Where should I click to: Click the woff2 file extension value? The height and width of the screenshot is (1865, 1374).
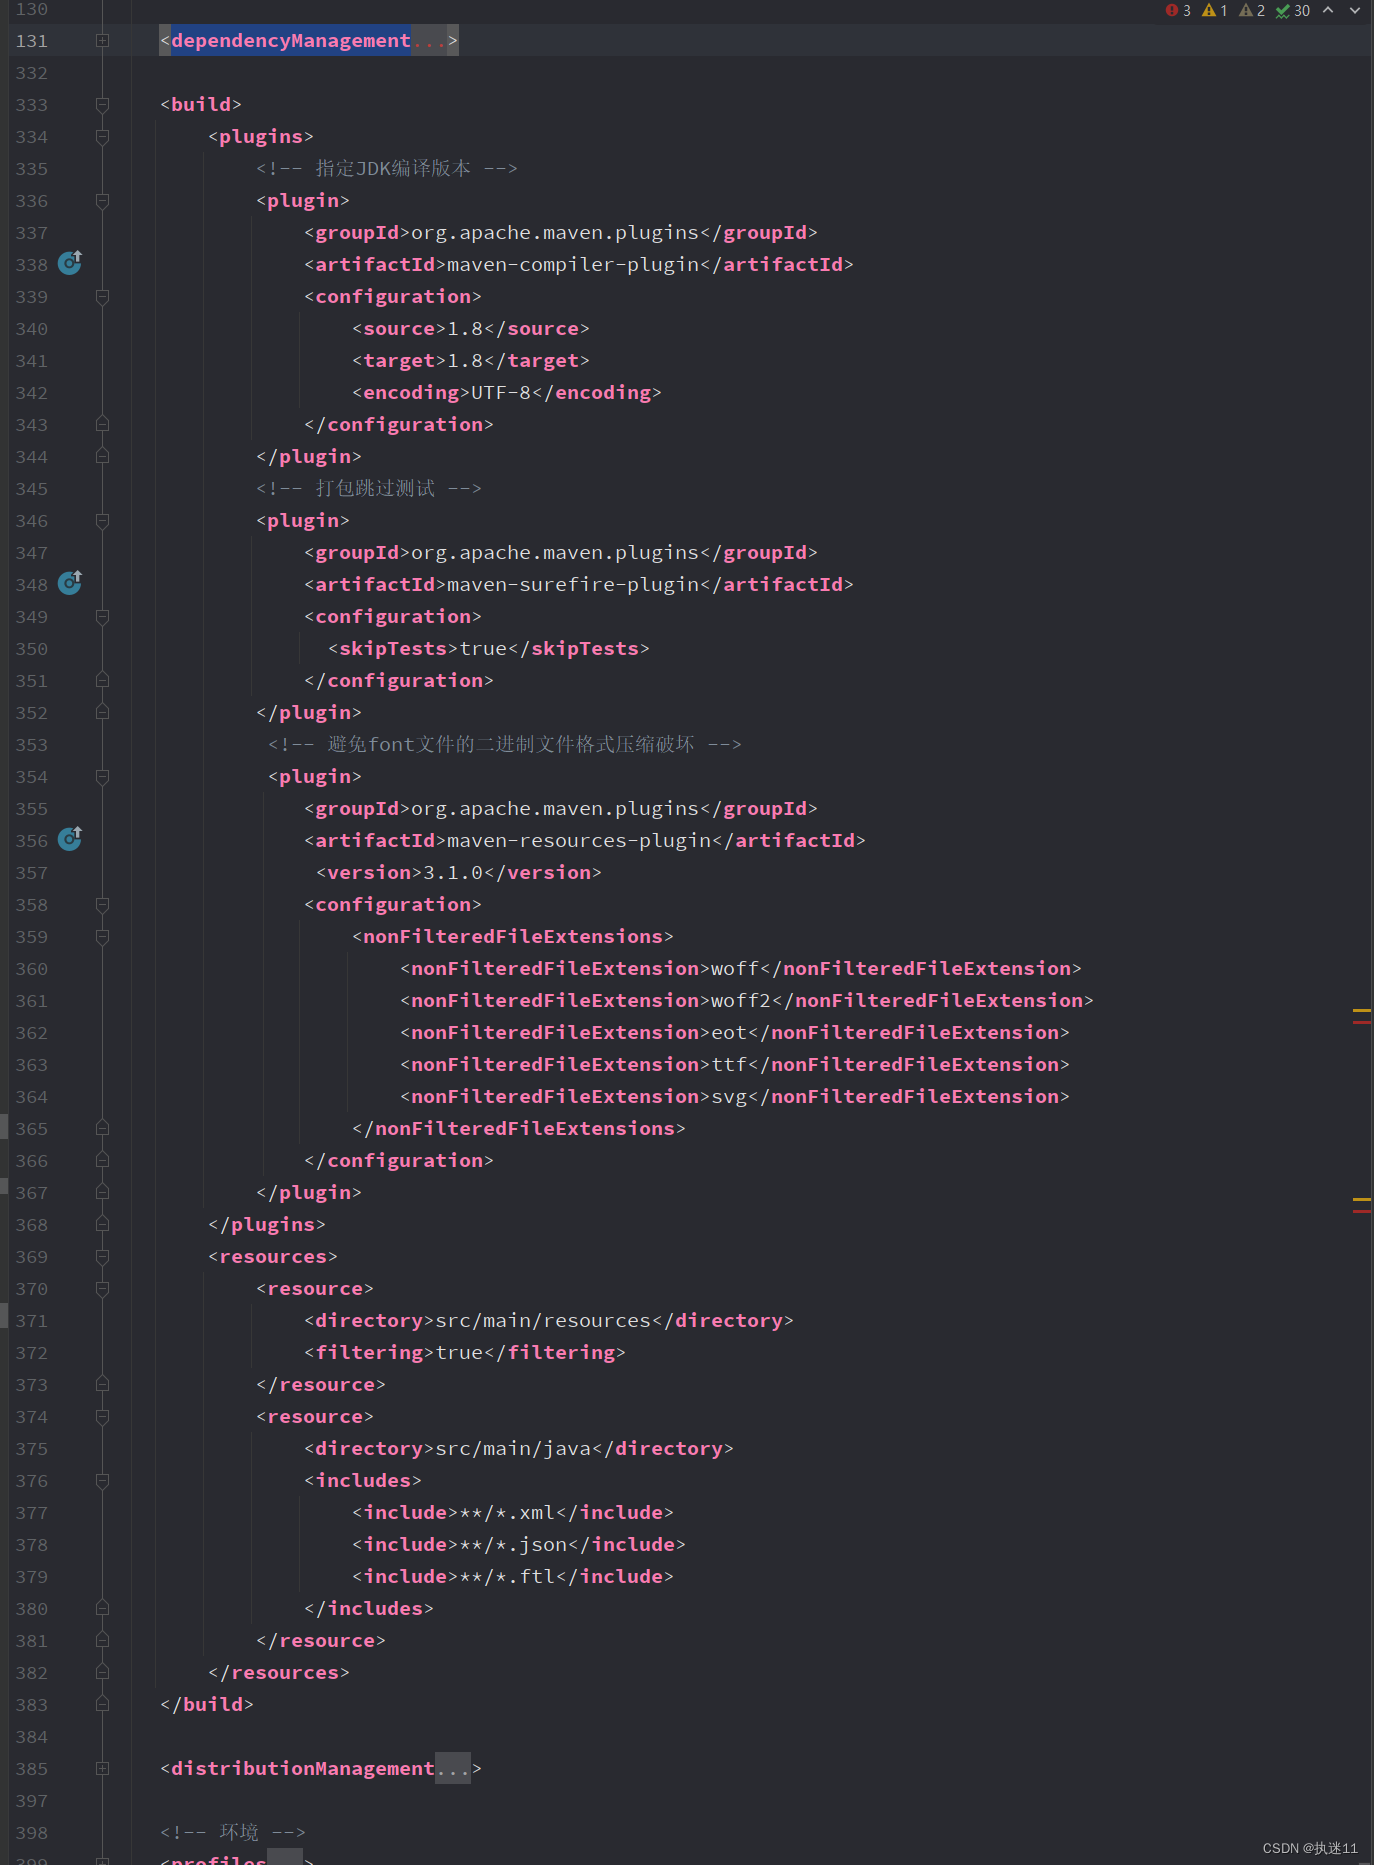coord(741,1001)
